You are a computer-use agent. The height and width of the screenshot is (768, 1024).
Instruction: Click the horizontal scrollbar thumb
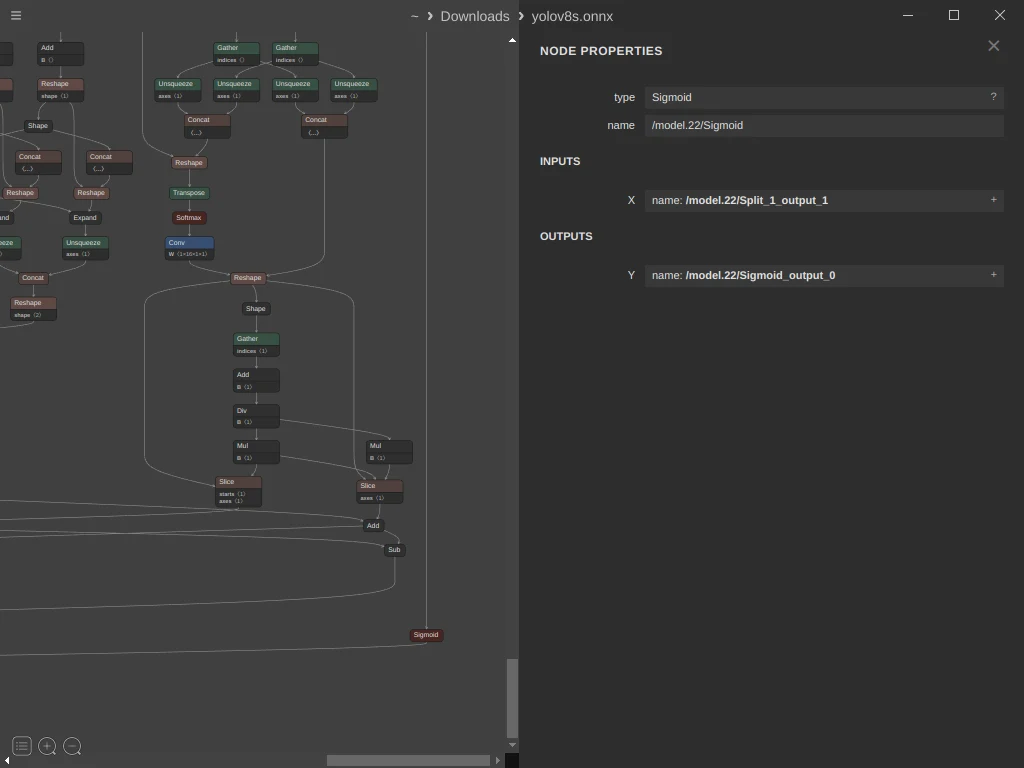pos(408,761)
